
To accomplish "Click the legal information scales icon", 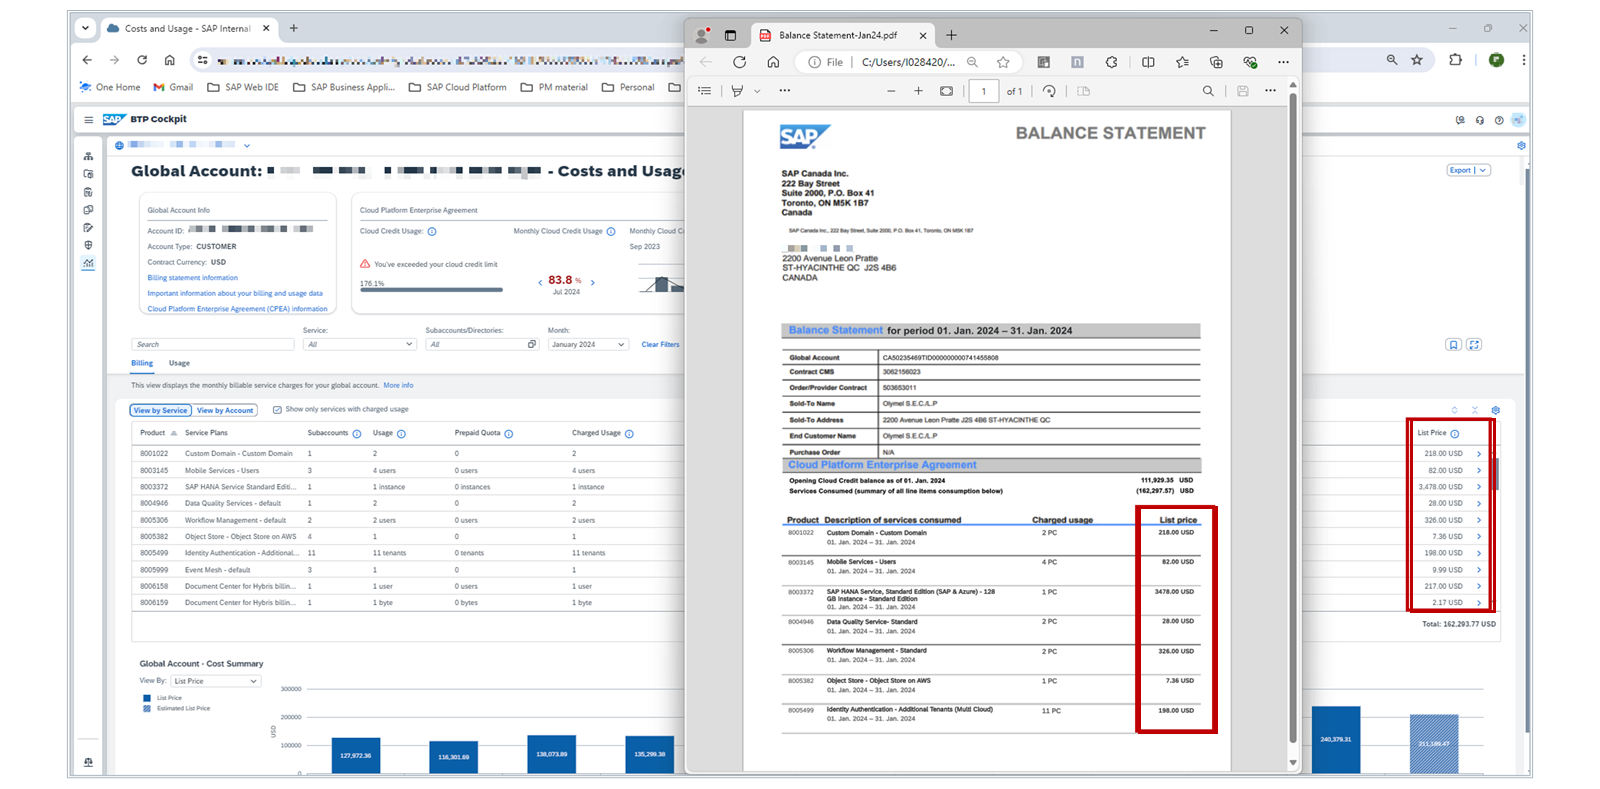I will point(88,762).
